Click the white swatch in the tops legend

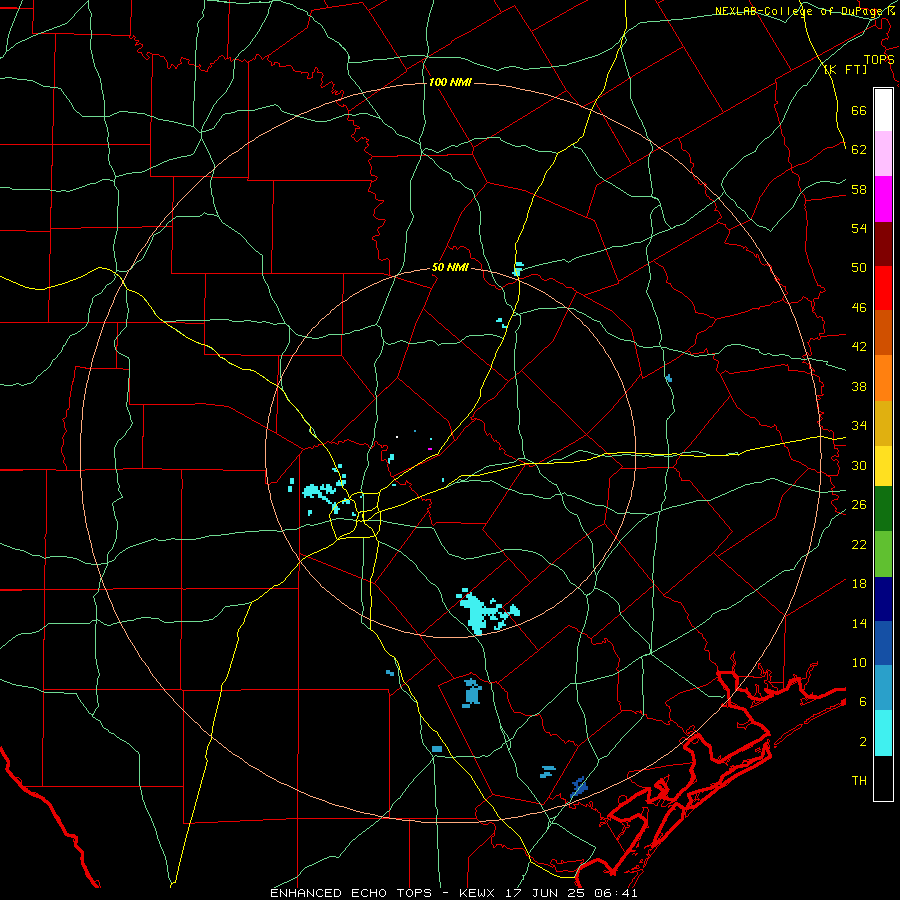(883, 110)
